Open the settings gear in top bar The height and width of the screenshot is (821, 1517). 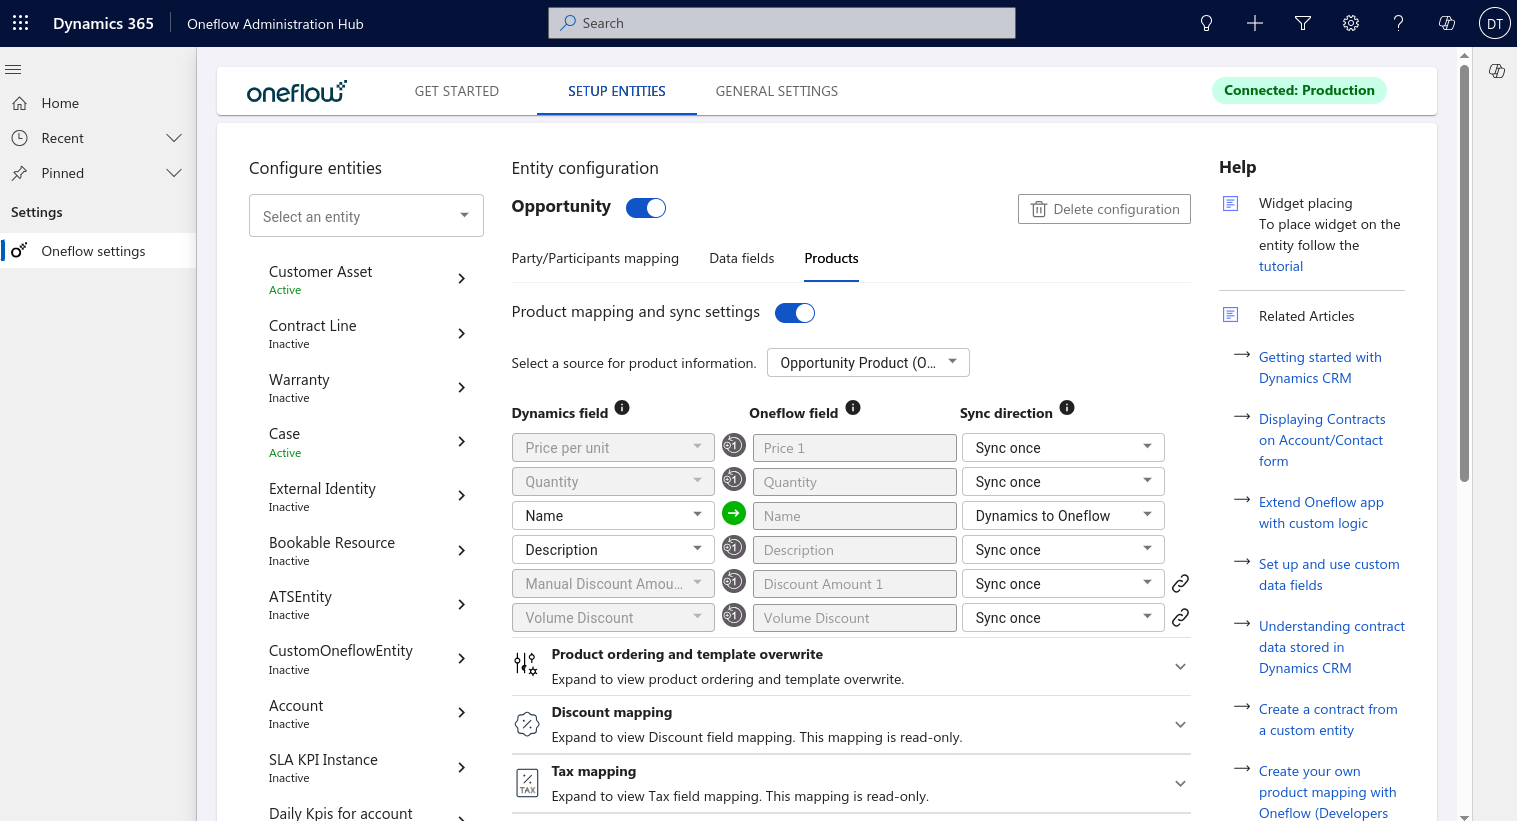[x=1351, y=23]
